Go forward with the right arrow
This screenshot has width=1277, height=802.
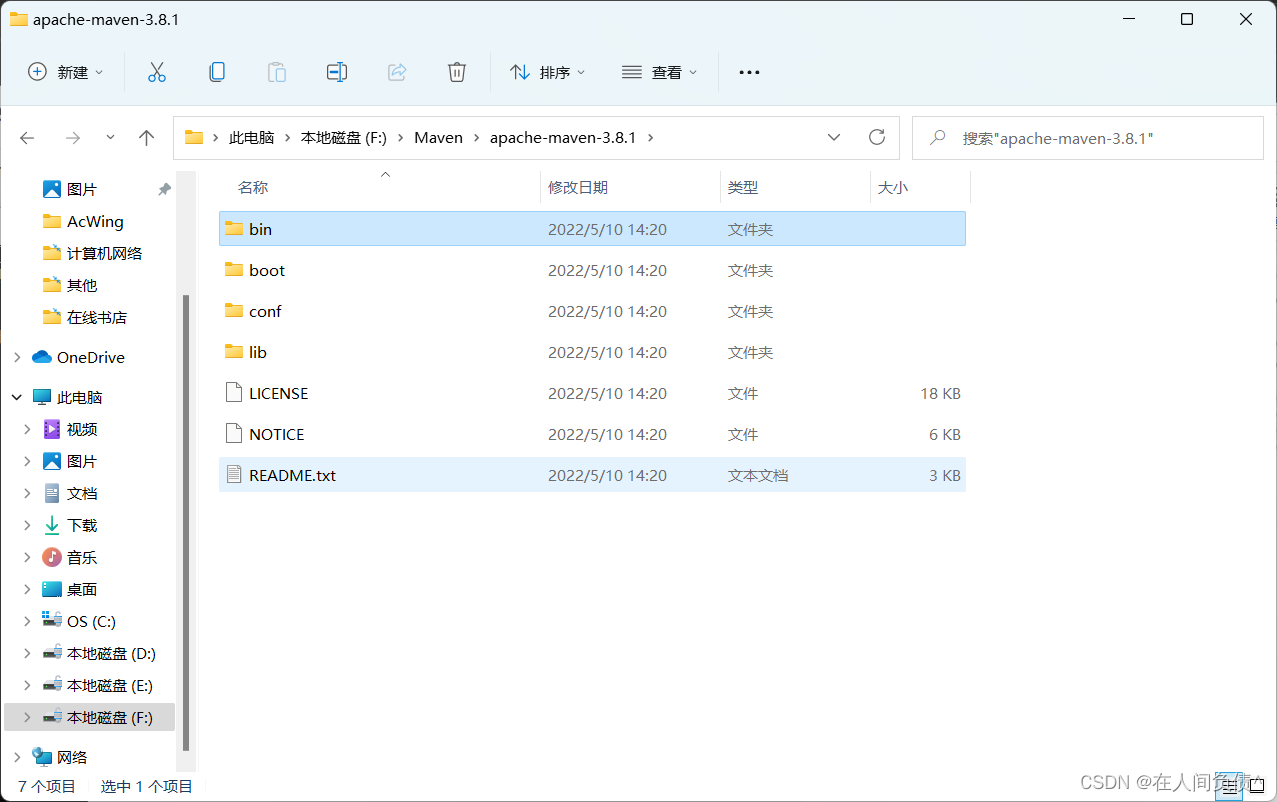pyautogui.click(x=72, y=138)
